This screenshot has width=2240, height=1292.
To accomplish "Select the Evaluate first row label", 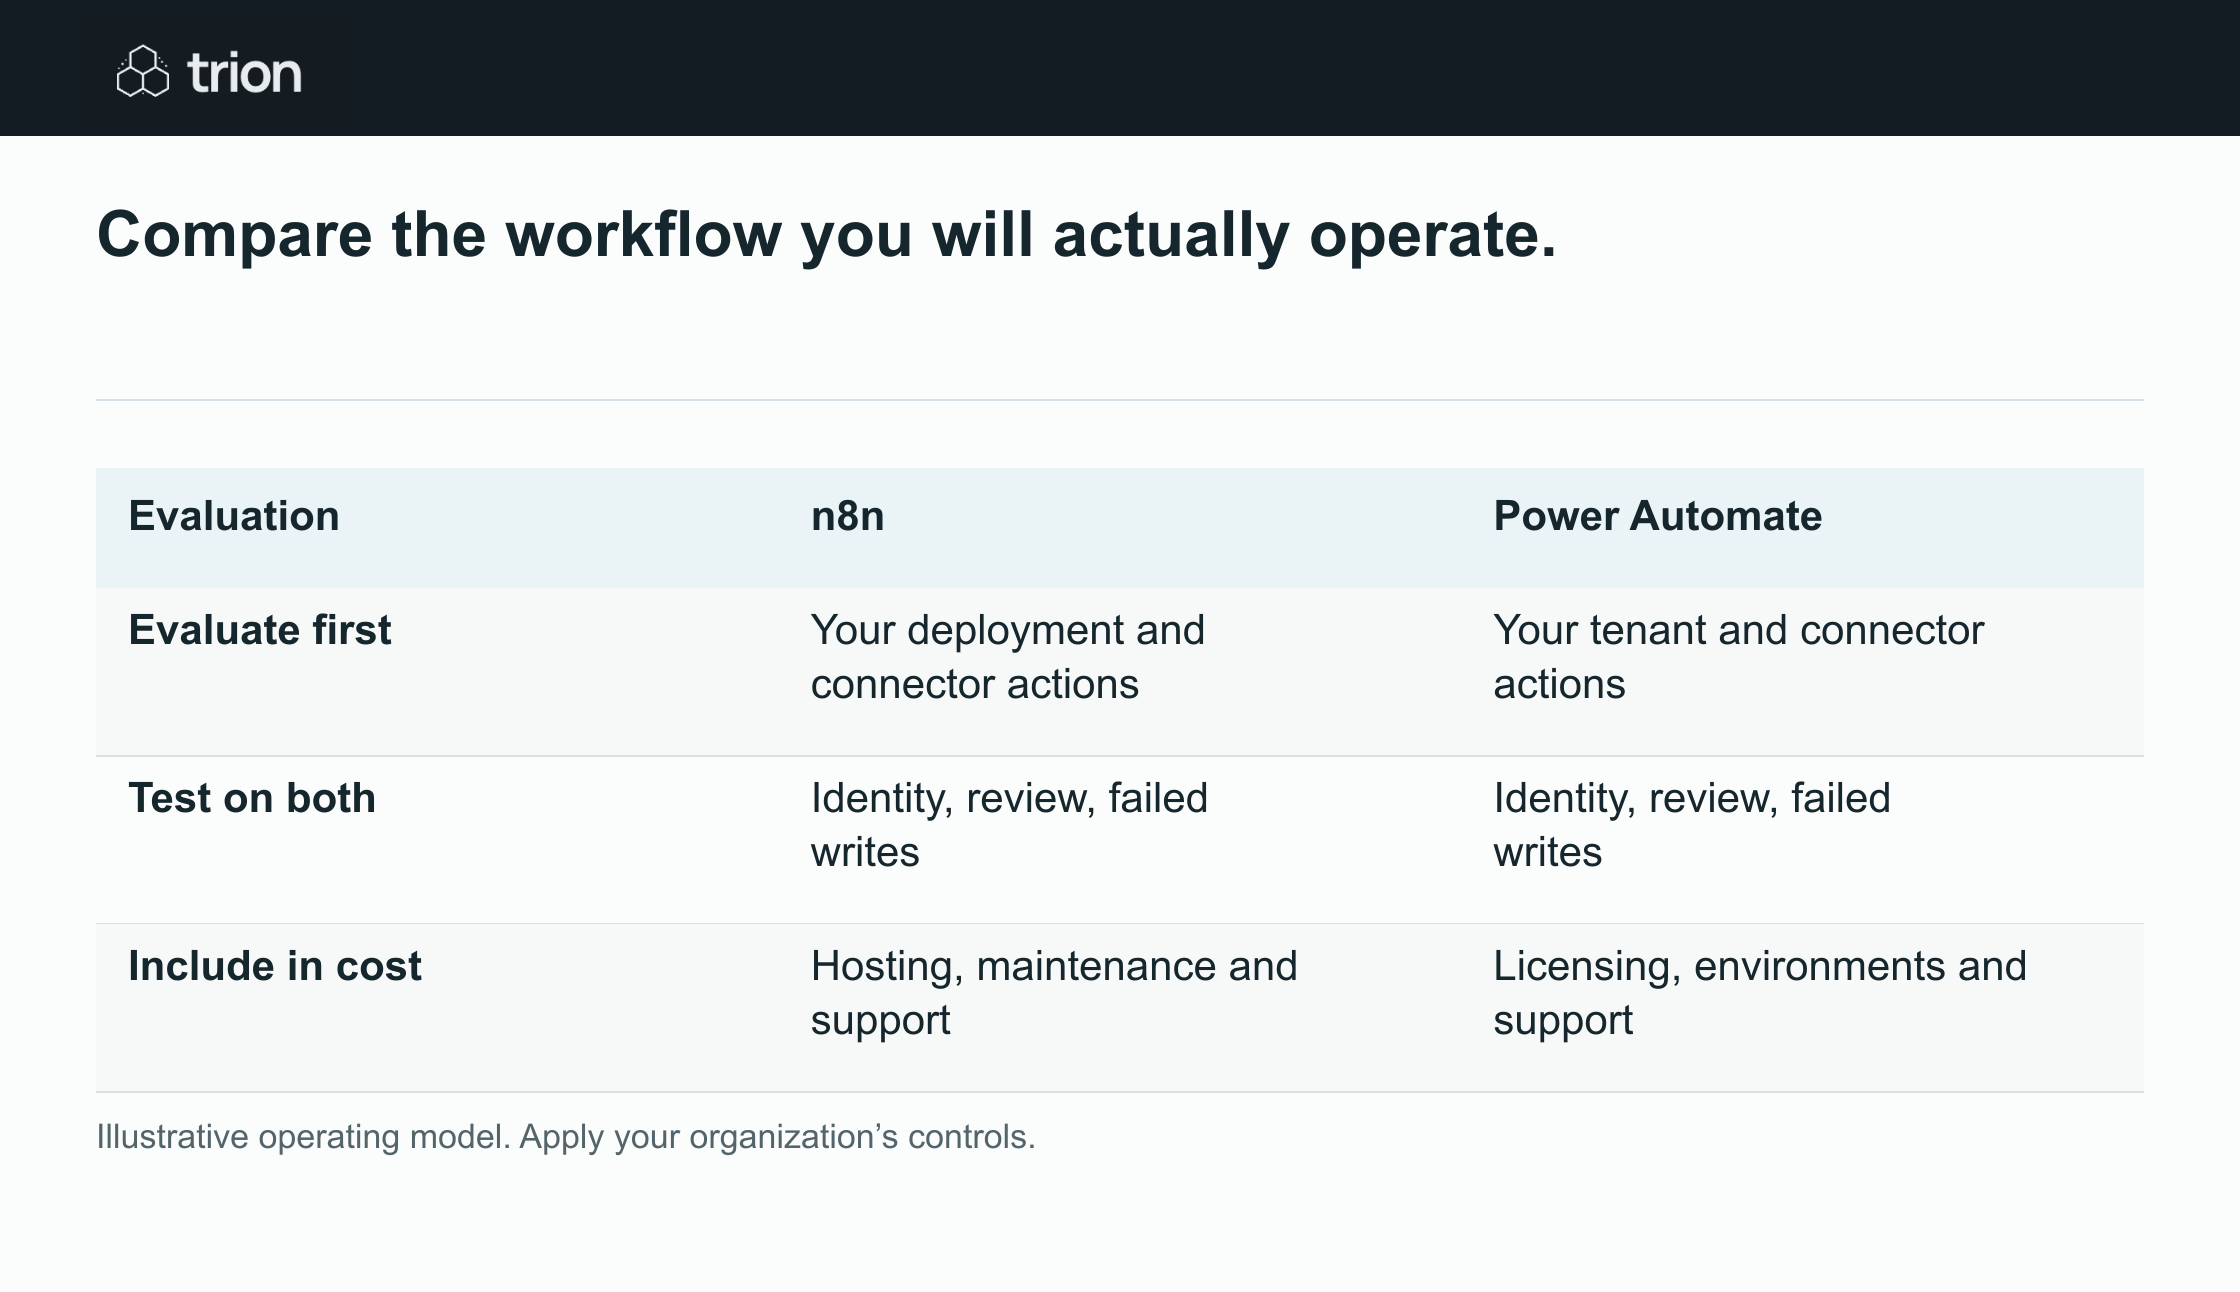I will tap(260, 630).
